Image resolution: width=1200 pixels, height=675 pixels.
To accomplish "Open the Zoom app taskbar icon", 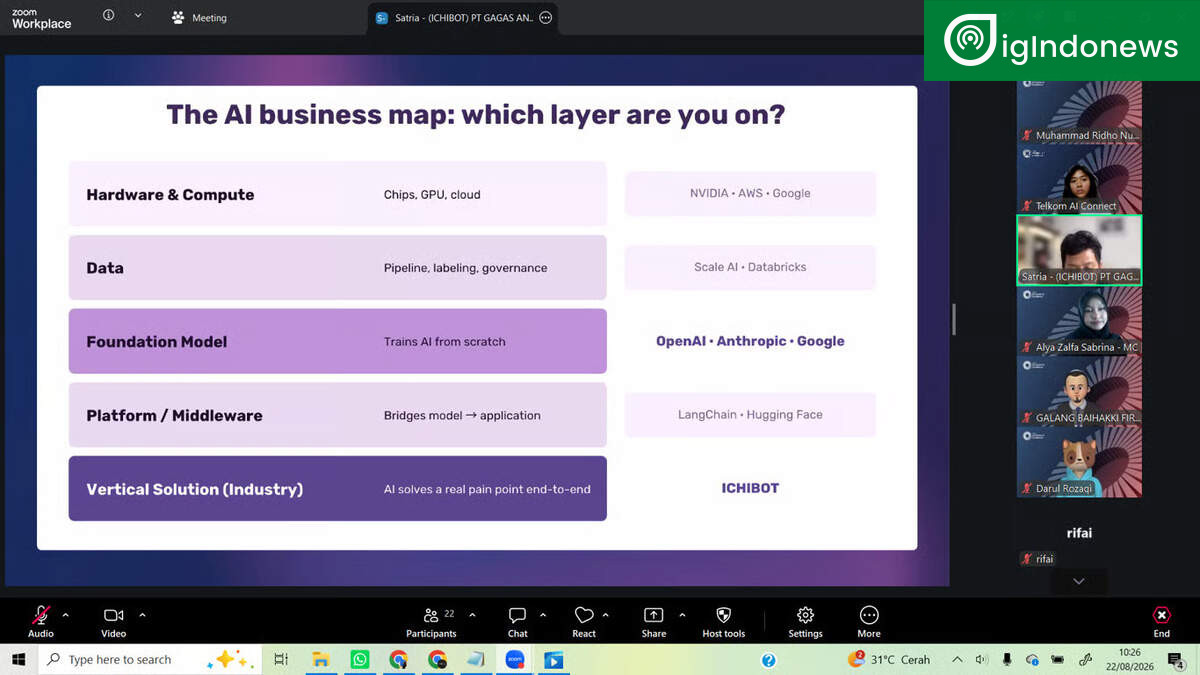I will coord(515,660).
